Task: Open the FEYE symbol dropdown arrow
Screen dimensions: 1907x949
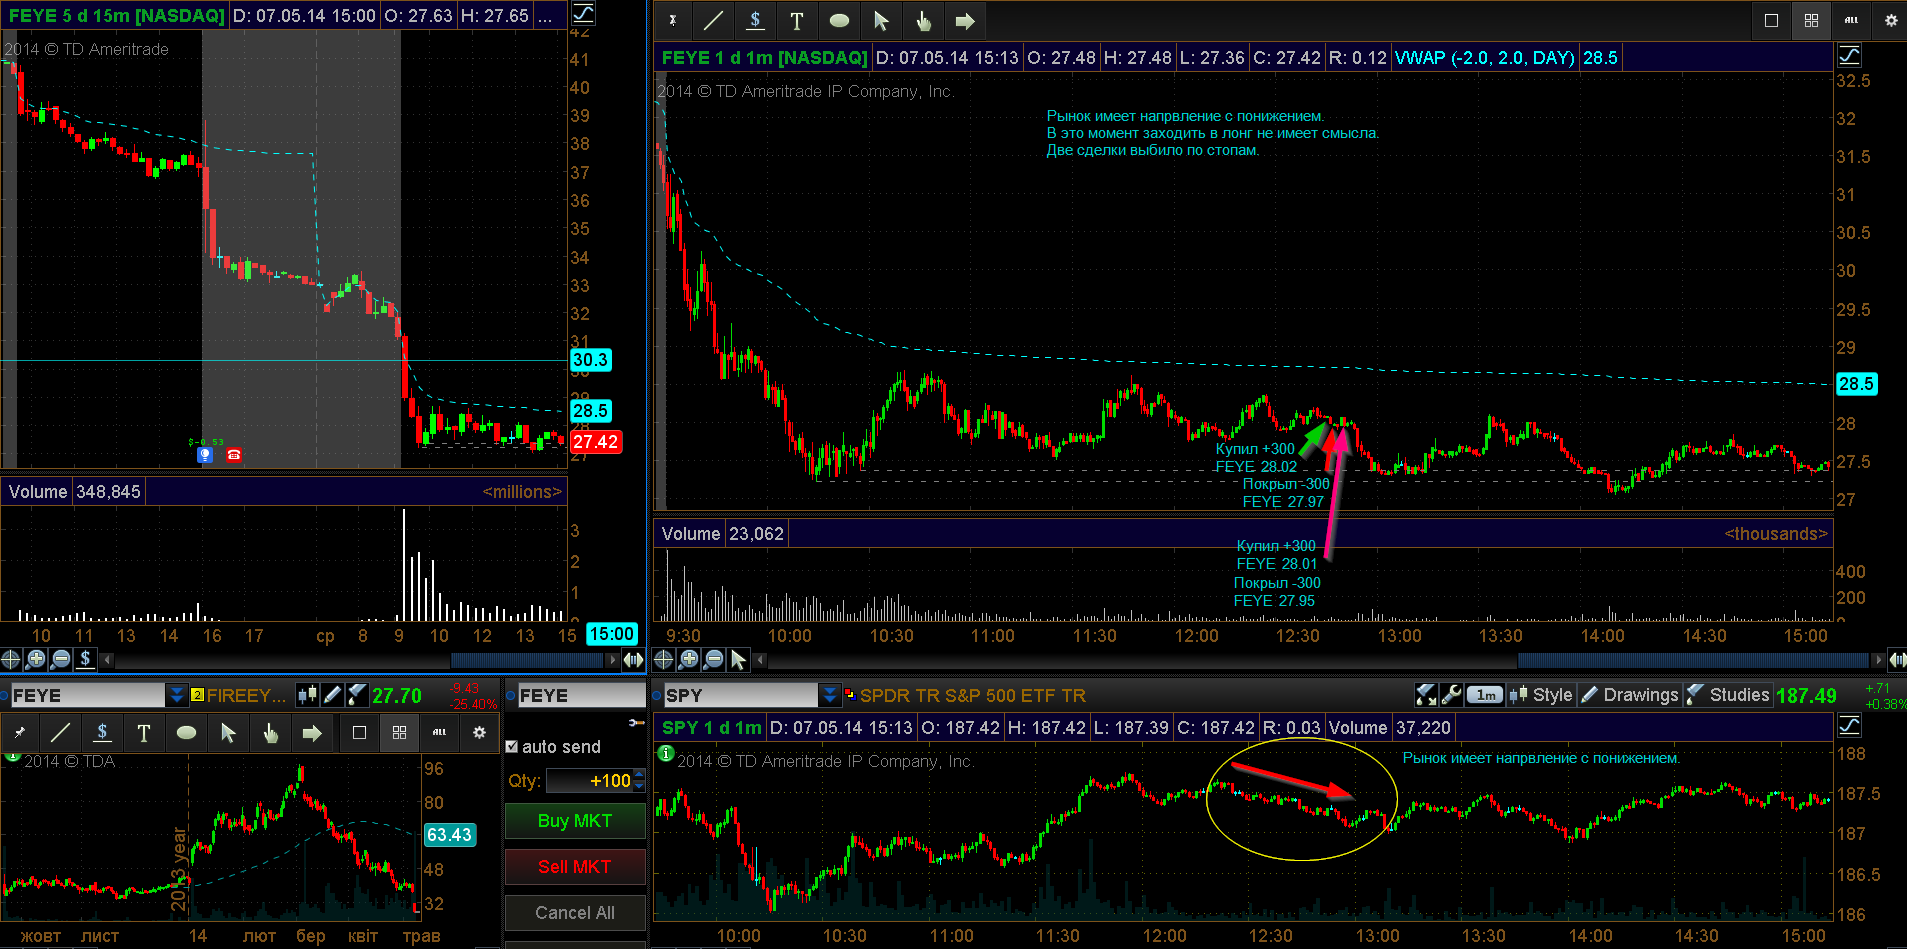Action: [x=176, y=694]
